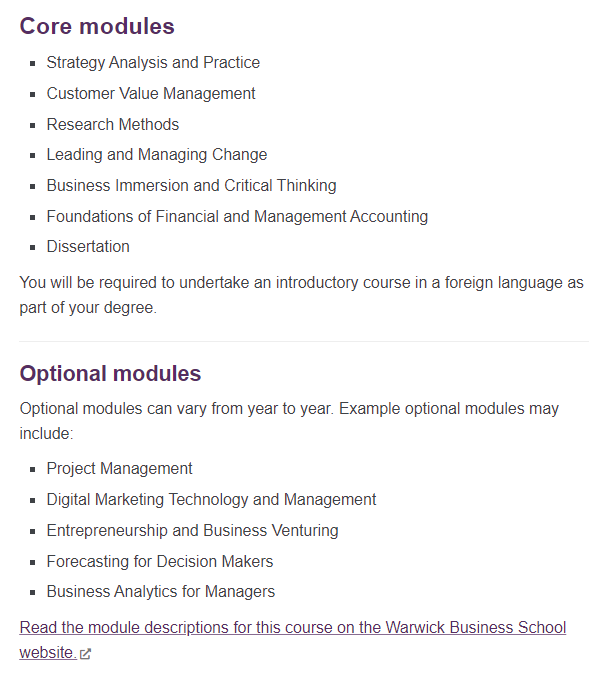Select Strategy Analysis and Practice list item

(153, 63)
